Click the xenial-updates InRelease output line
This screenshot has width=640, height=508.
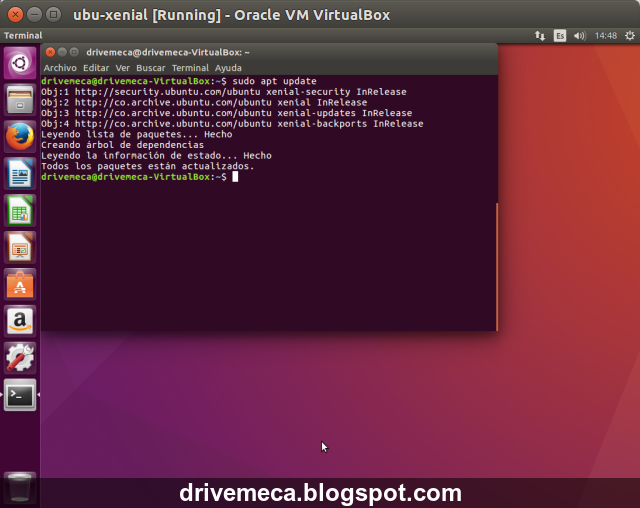[227, 113]
